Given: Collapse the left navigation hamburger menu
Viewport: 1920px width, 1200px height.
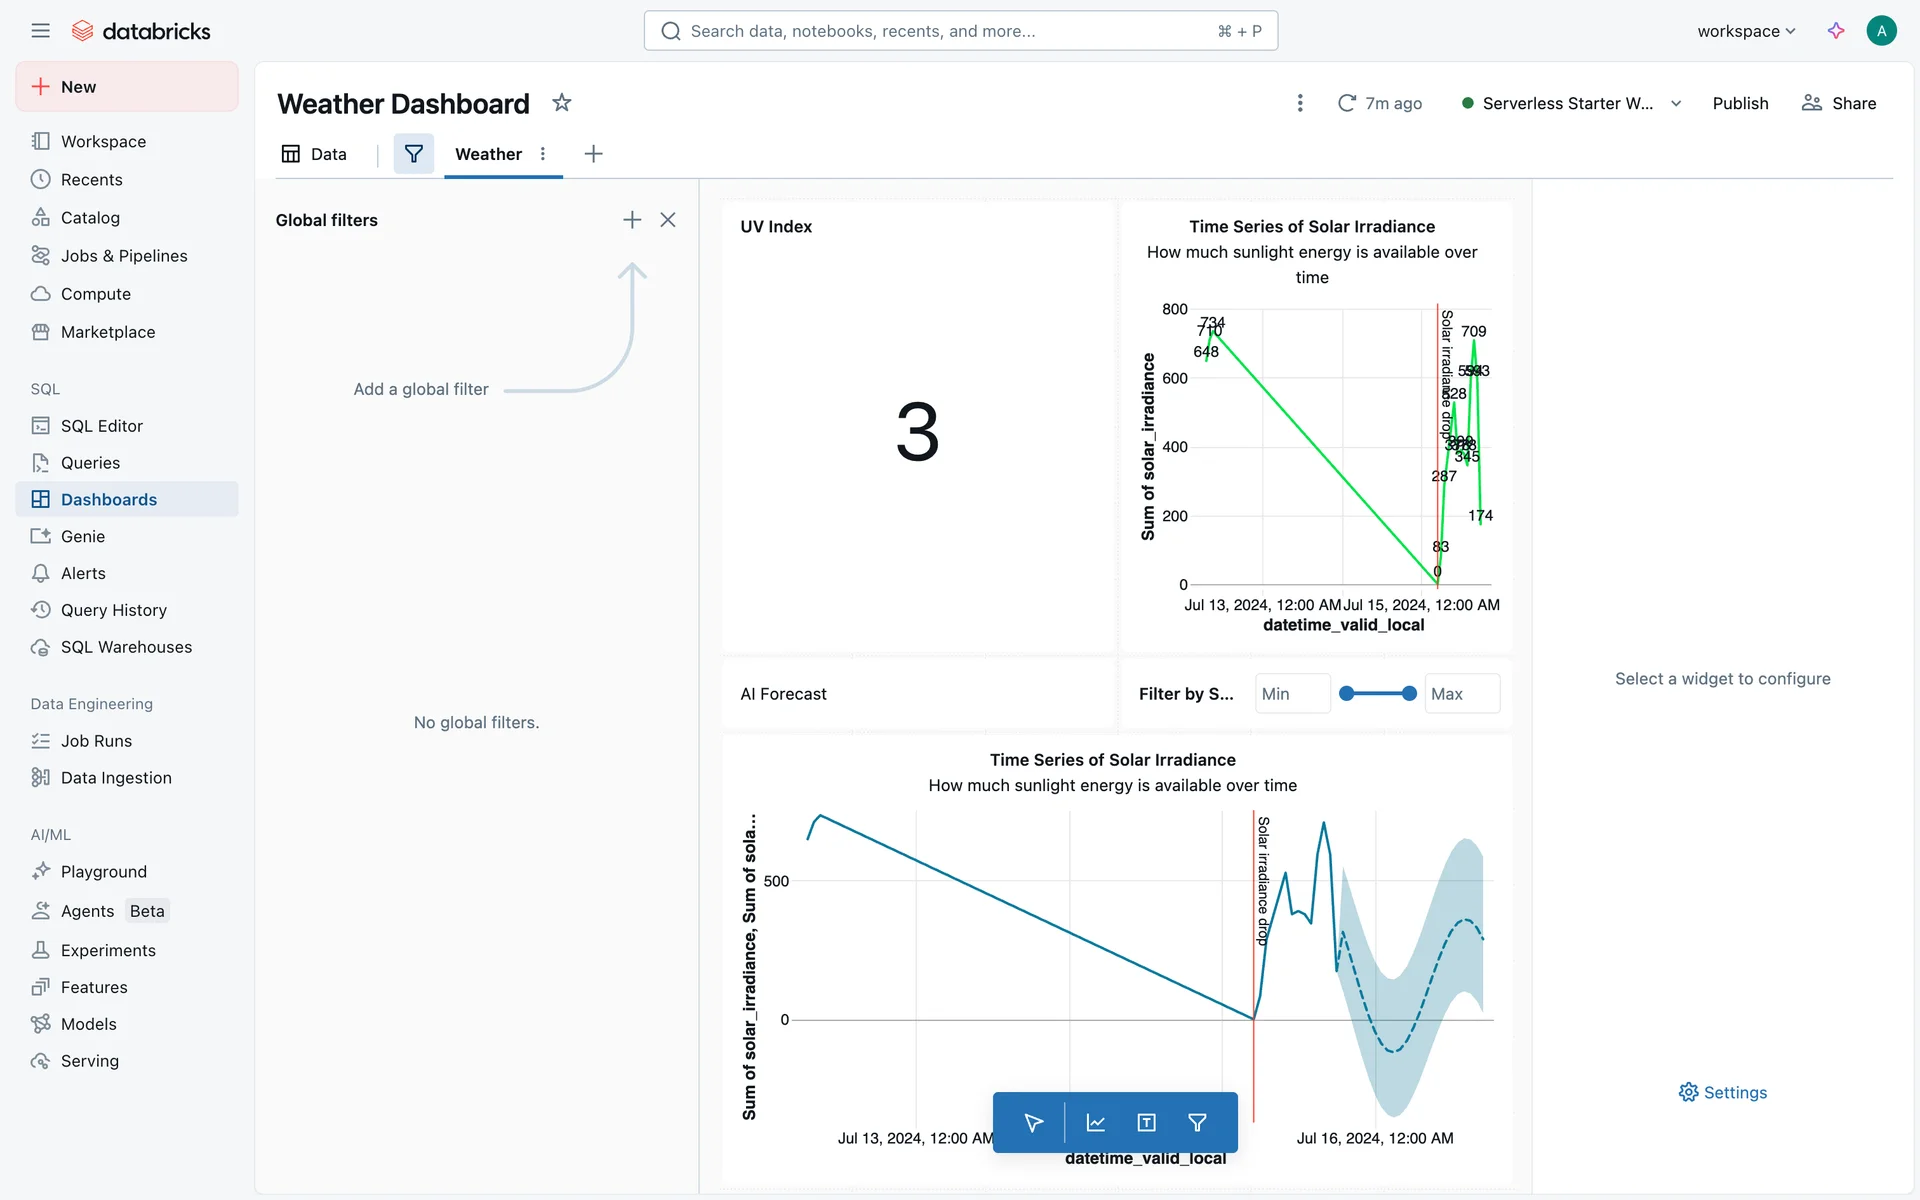Looking at the screenshot, I should [40, 31].
